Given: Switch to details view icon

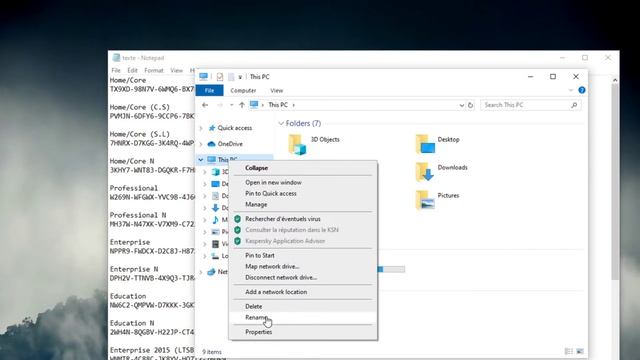Looking at the screenshot, I should click(568, 351).
